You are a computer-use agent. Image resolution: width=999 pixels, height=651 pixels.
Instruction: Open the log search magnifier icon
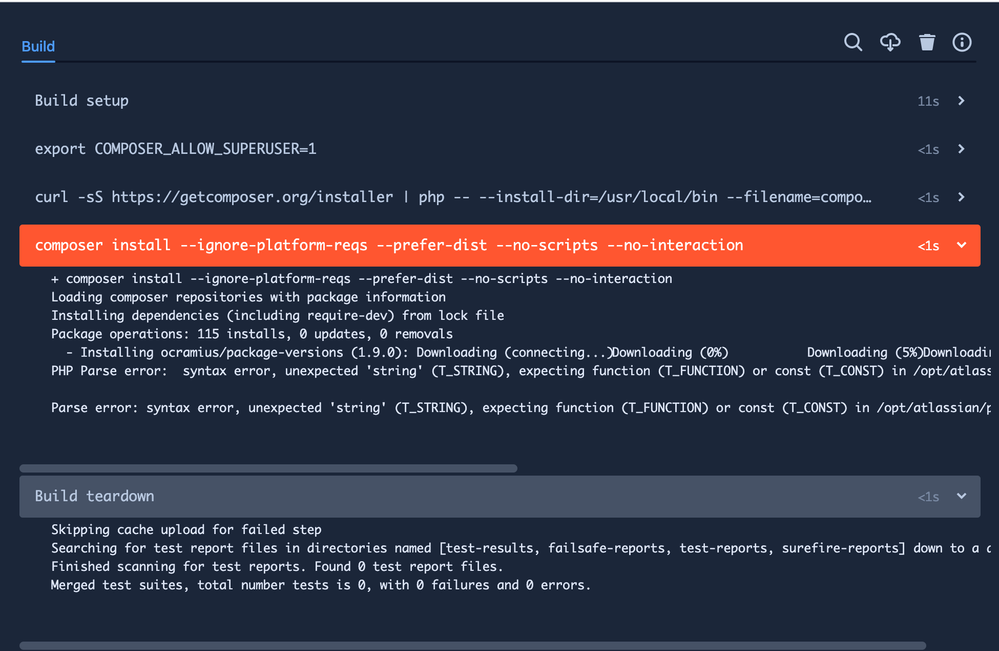(853, 43)
